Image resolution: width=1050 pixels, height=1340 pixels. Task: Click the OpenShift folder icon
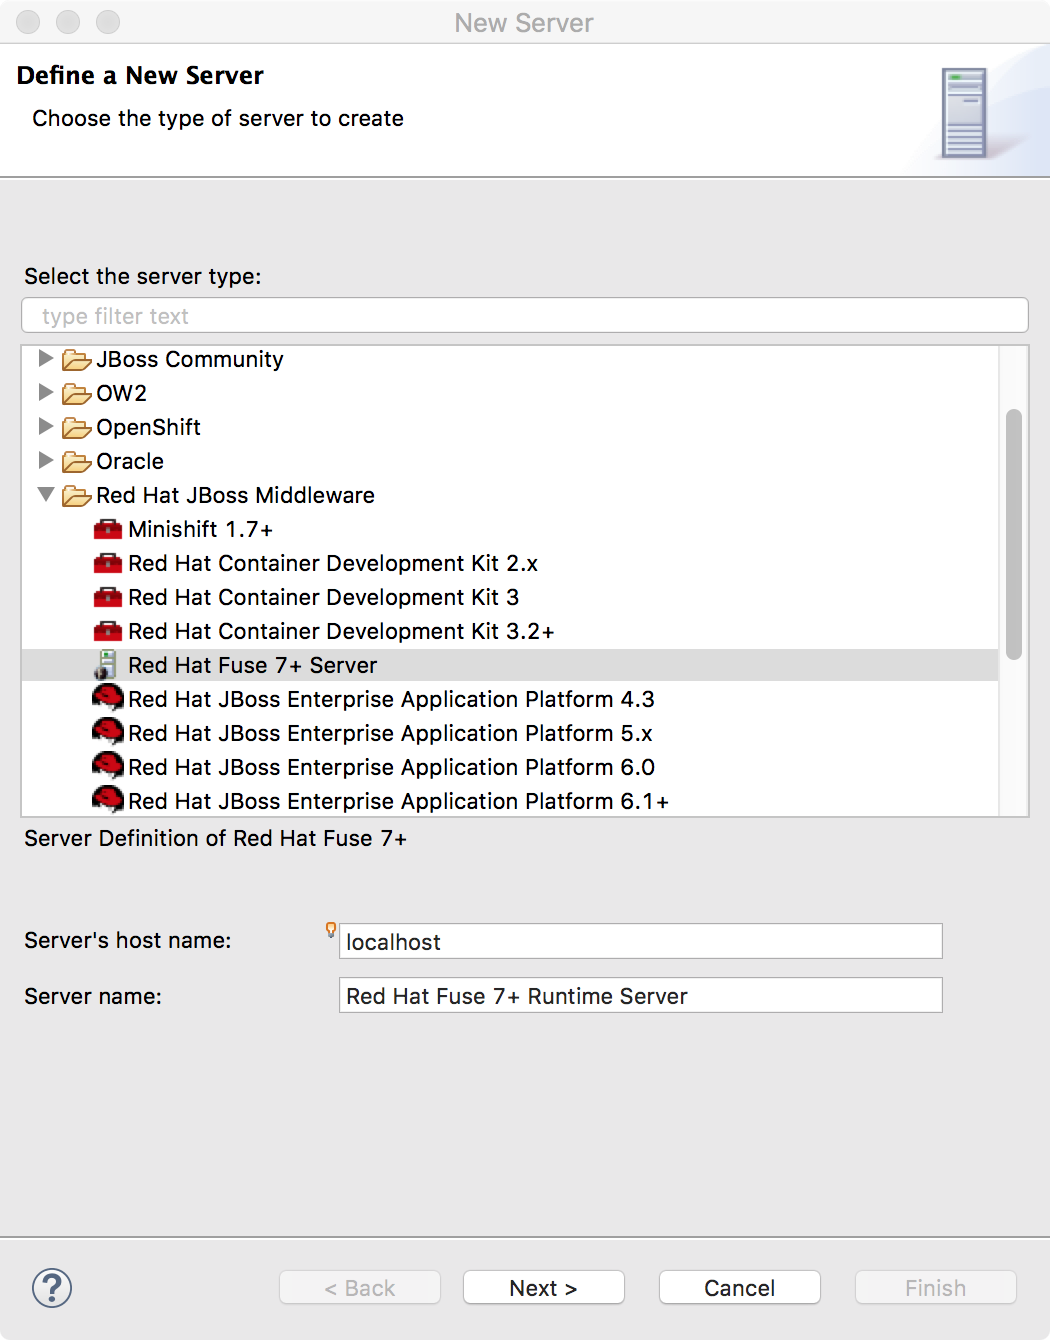tap(76, 428)
